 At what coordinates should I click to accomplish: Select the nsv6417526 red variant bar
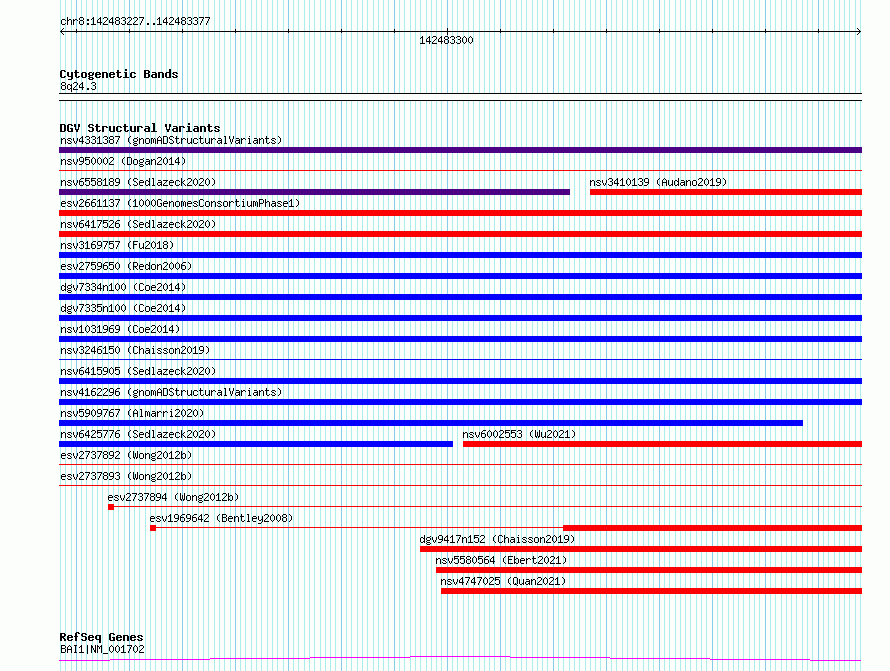[460, 234]
